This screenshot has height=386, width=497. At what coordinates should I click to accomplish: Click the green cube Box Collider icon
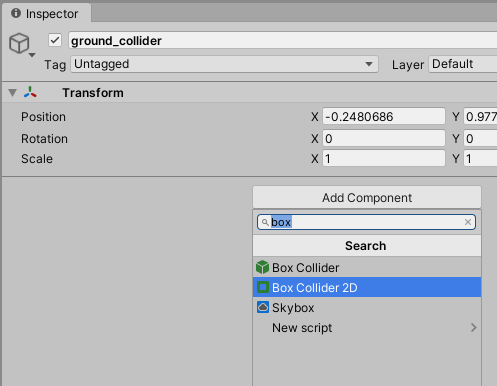click(x=262, y=267)
